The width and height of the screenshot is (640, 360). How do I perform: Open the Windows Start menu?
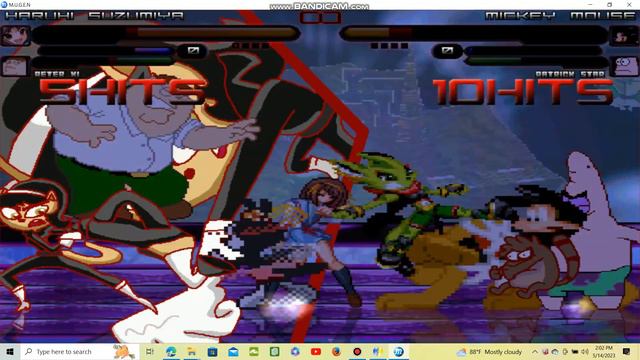pyautogui.click(x=10, y=351)
